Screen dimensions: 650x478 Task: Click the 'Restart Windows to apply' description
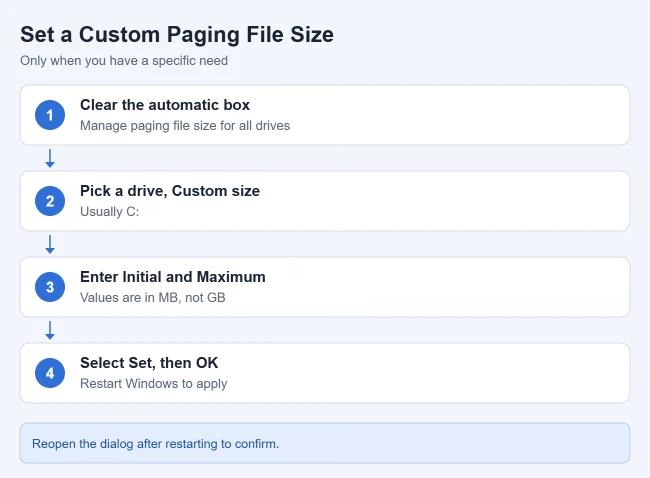click(153, 383)
